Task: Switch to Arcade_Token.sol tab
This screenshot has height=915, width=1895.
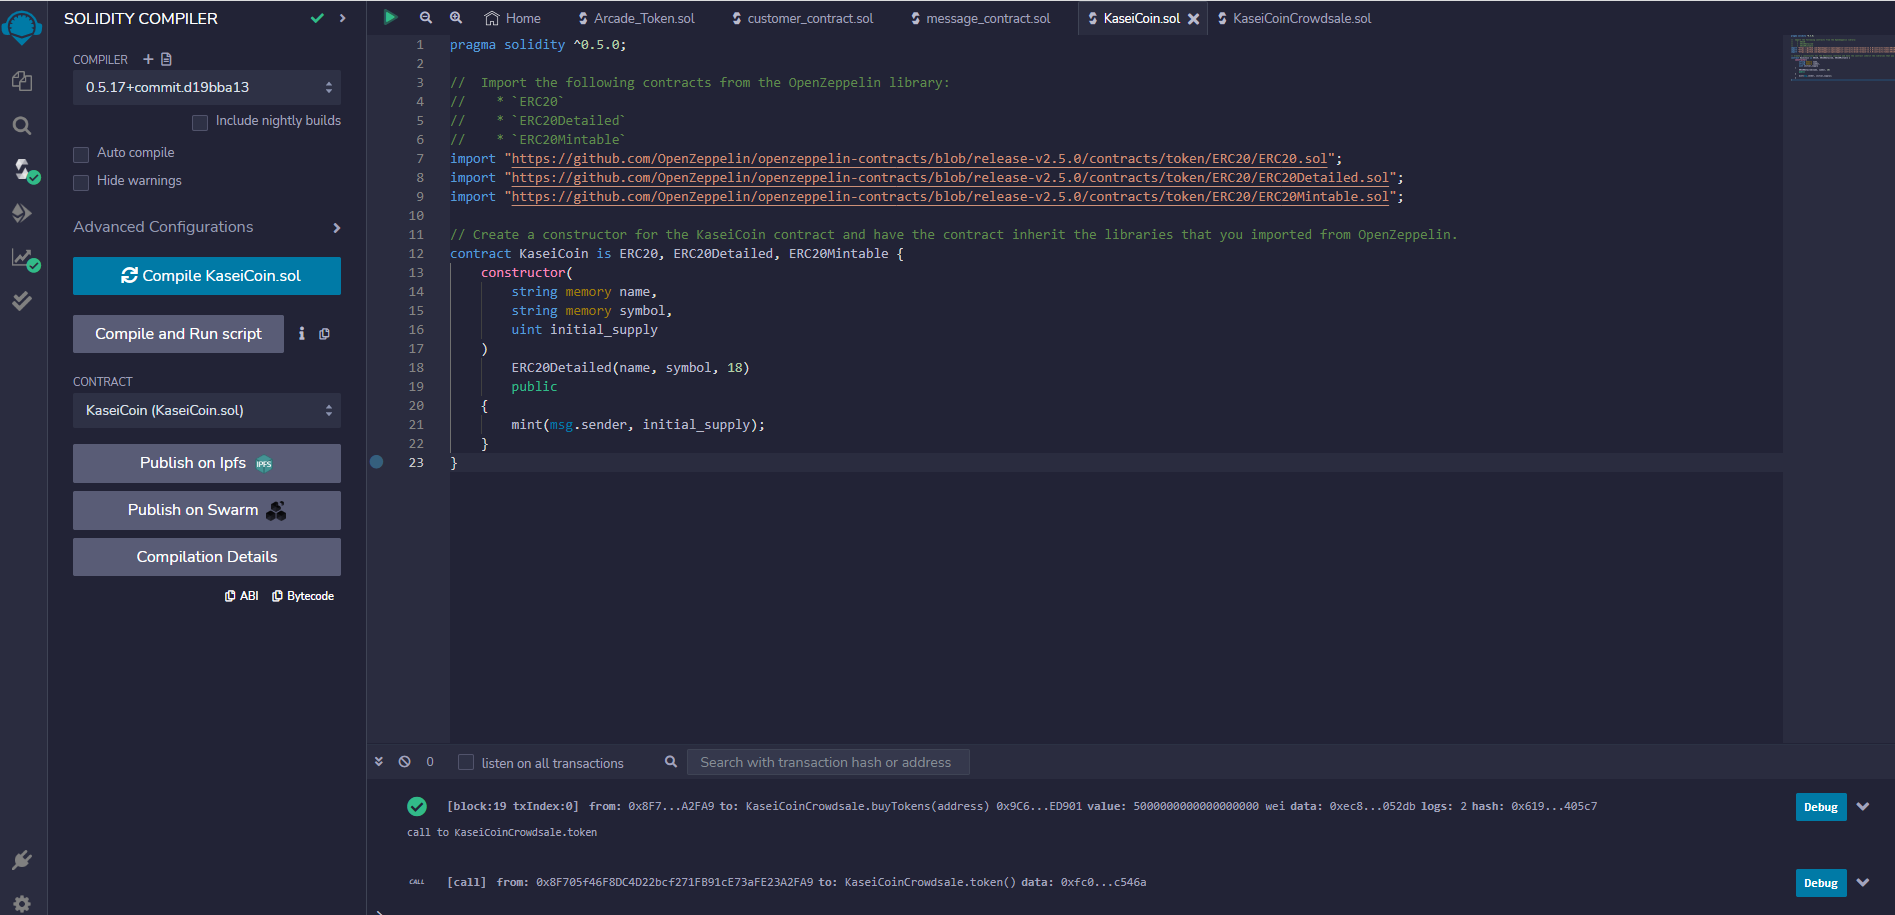Action: tap(637, 18)
